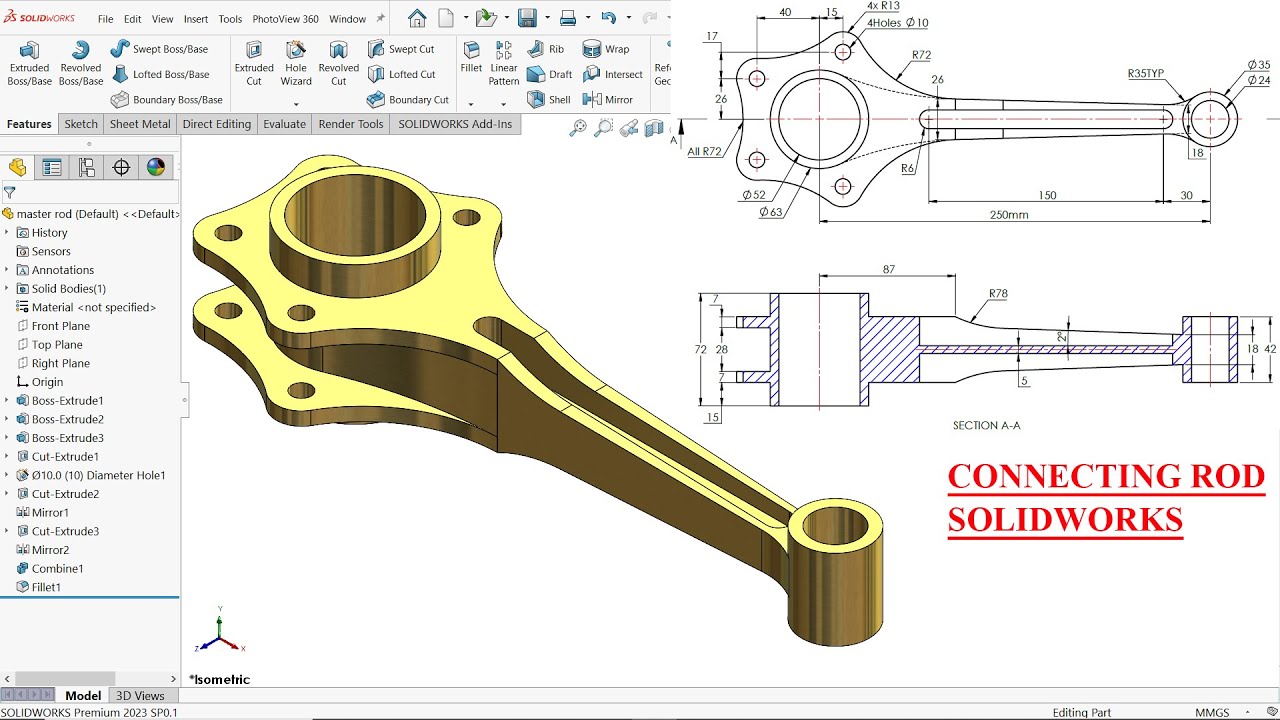The height and width of the screenshot is (720, 1280).
Task: Apply the Fillet tool
Action: 471,58
